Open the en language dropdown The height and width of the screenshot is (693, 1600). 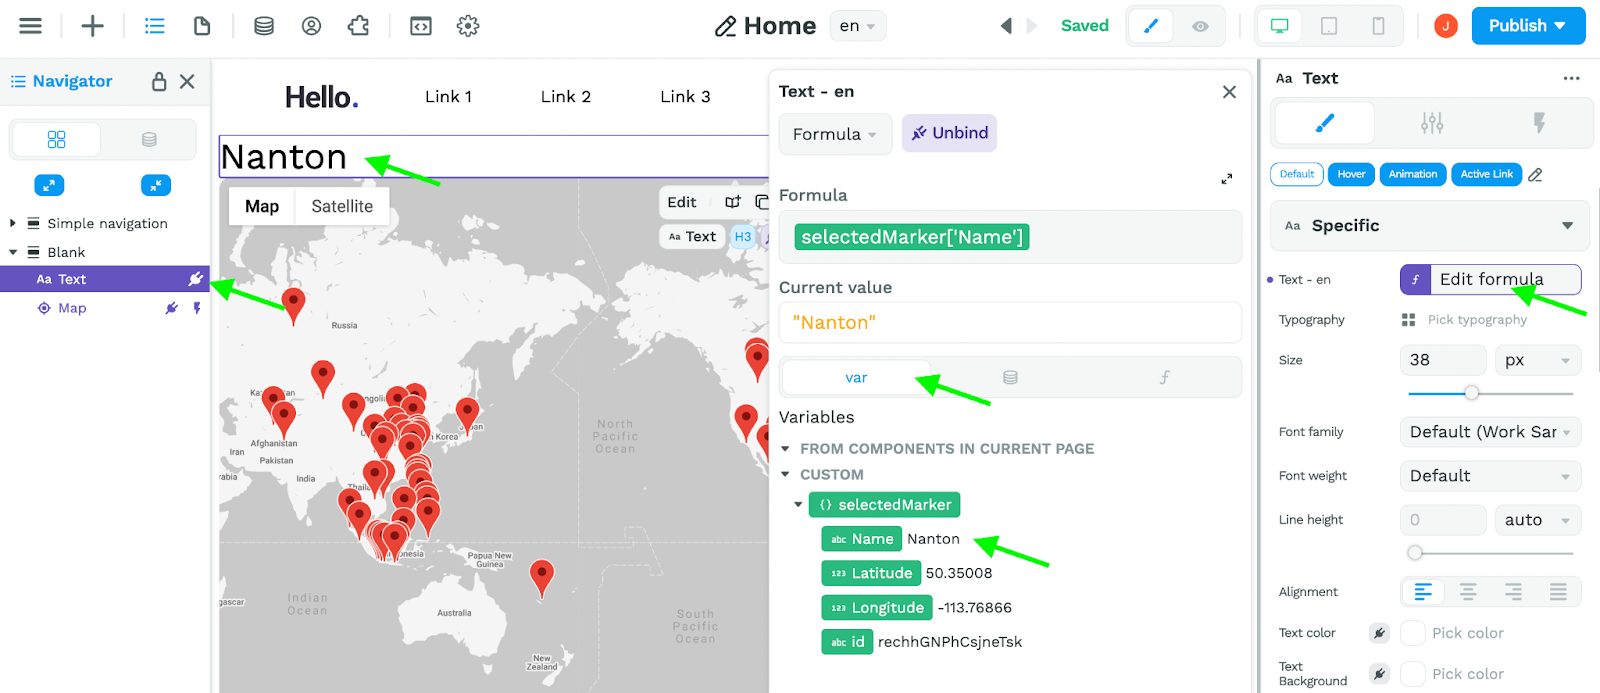[x=858, y=26]
